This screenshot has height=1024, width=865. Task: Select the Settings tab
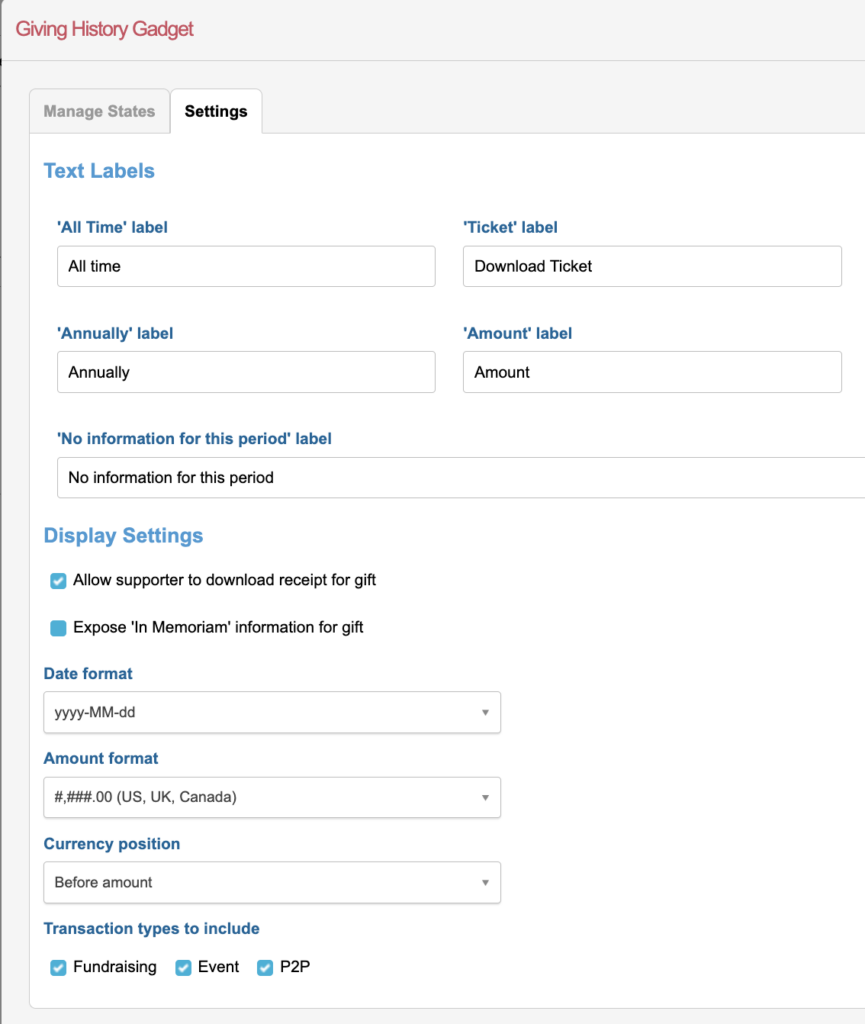click(216, 111)
